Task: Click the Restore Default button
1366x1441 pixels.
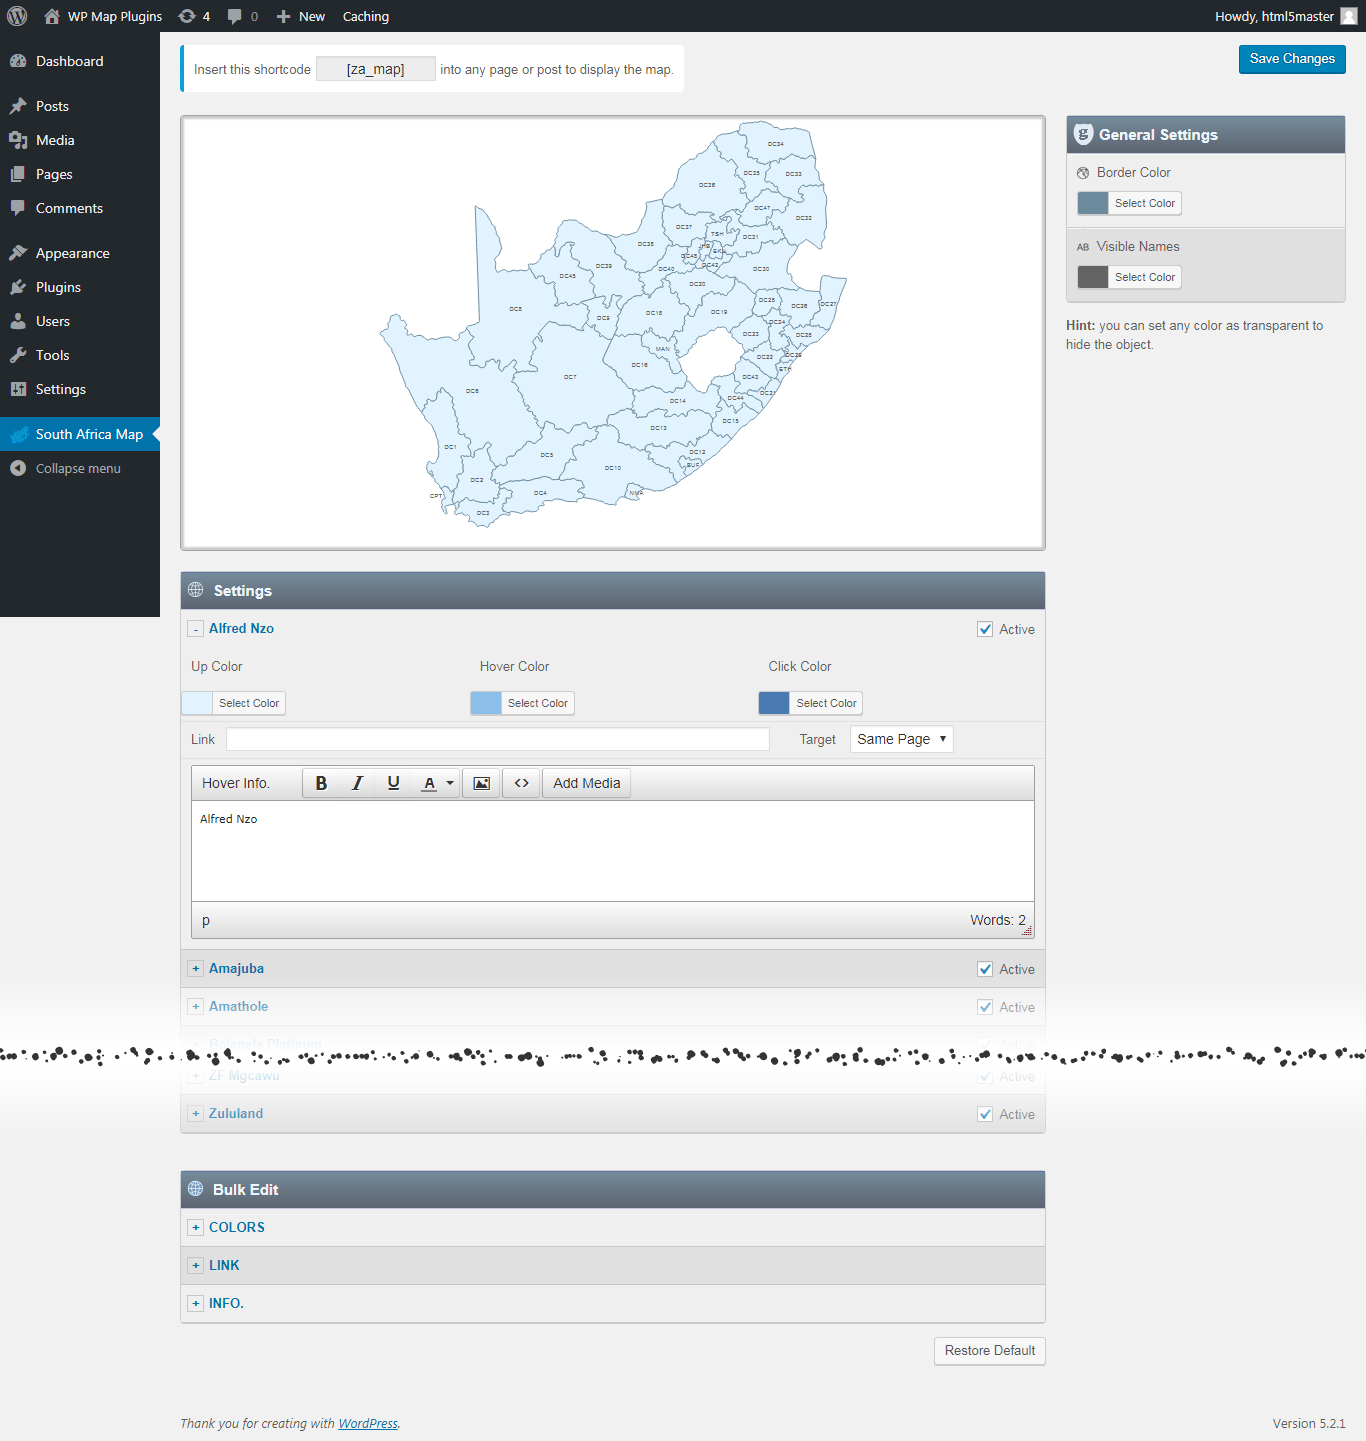Action: [990, 1351]
